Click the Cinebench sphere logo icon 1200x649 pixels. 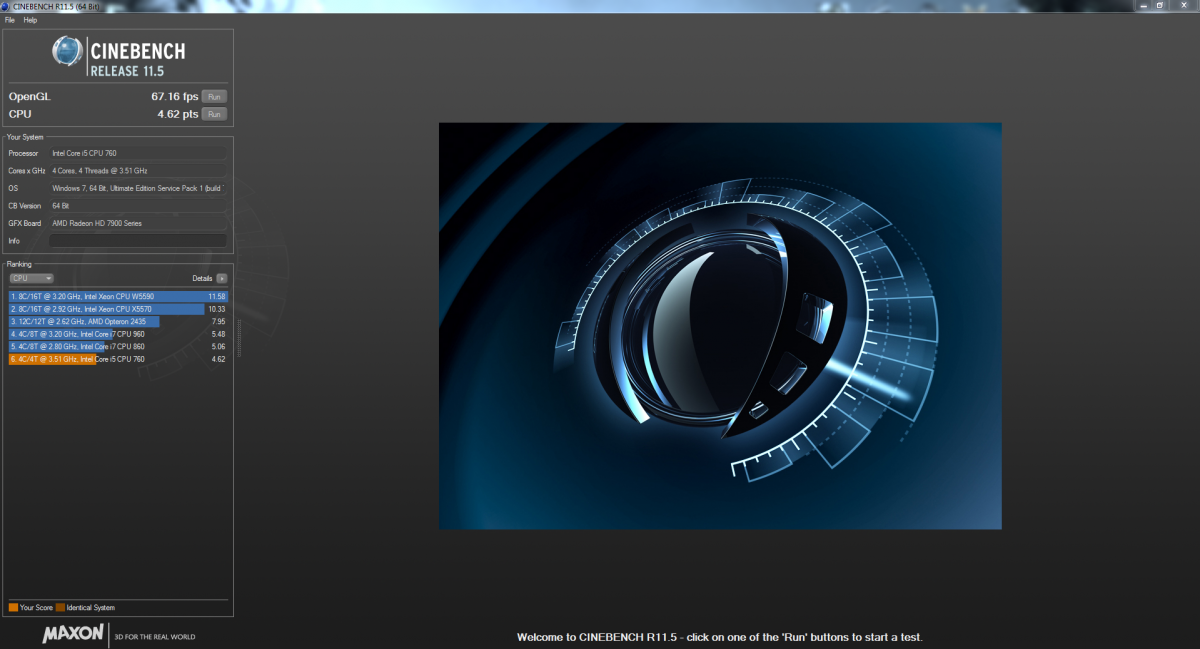coord(67,51)
